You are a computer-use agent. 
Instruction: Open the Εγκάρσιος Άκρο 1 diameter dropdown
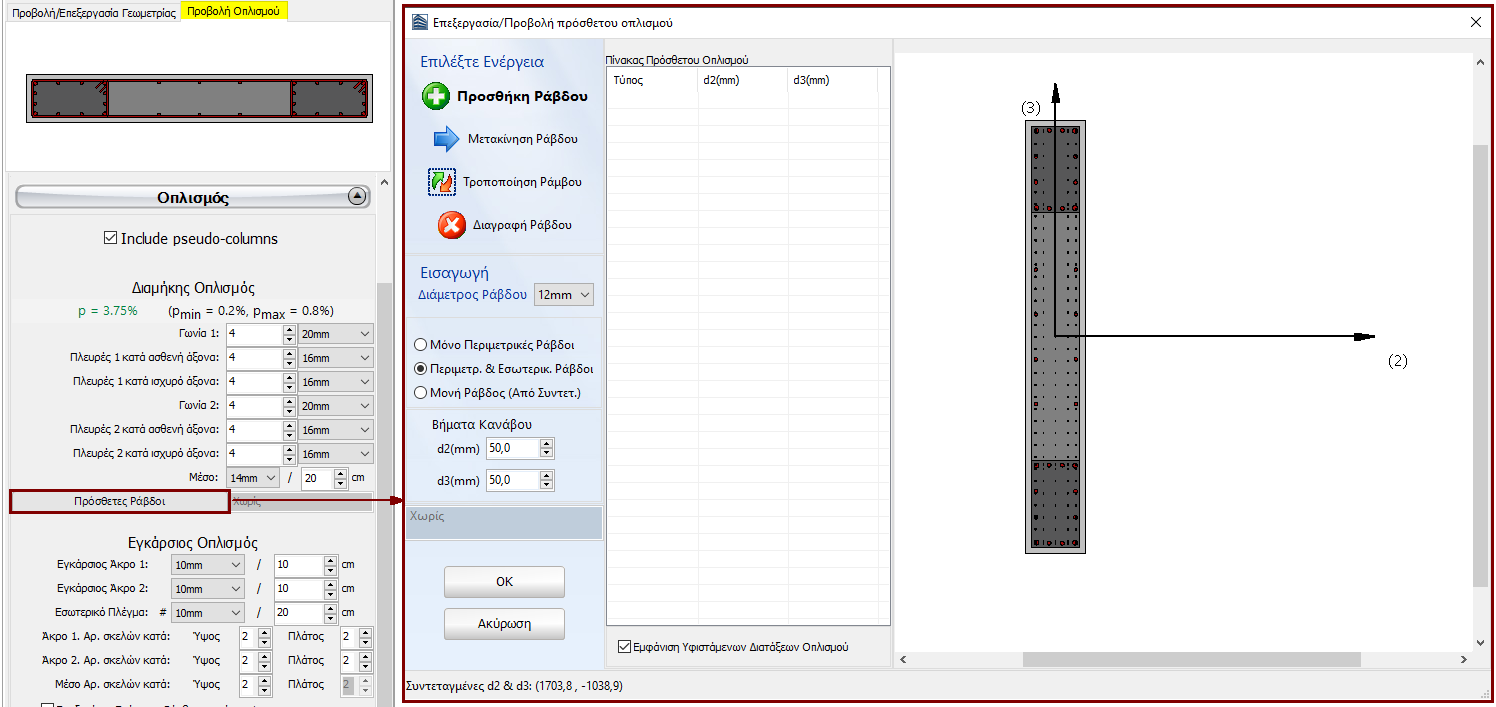[x=207, y=565]
